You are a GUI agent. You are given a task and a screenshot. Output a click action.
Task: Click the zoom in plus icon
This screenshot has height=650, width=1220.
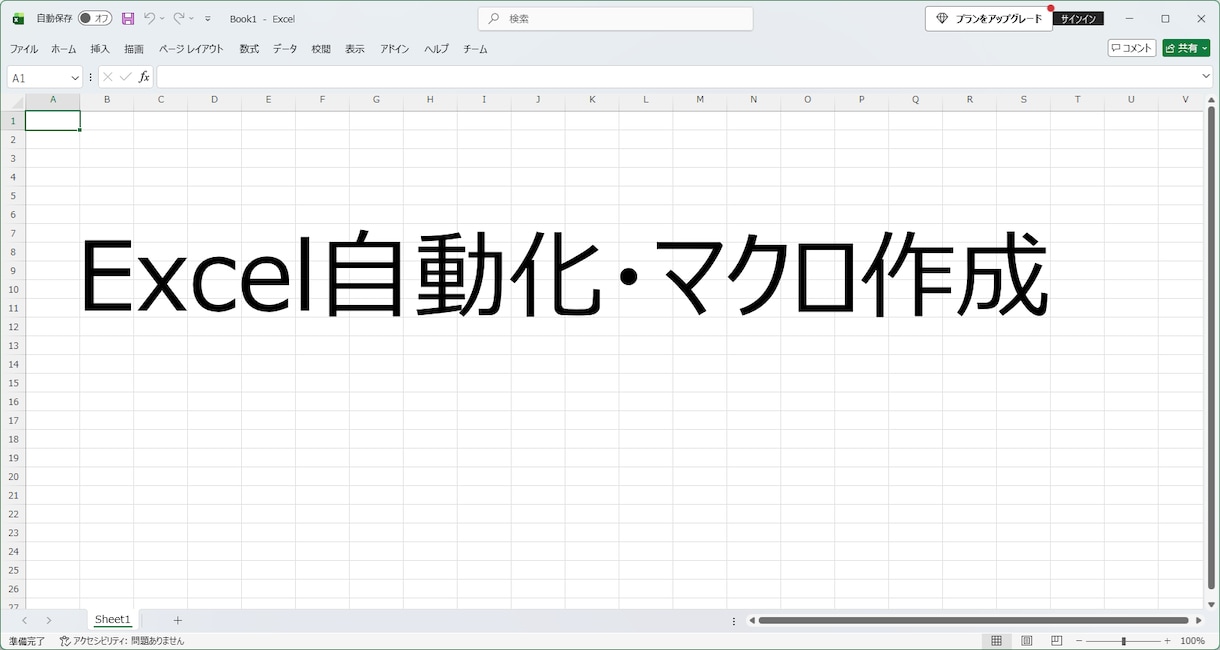[1167, 641]
